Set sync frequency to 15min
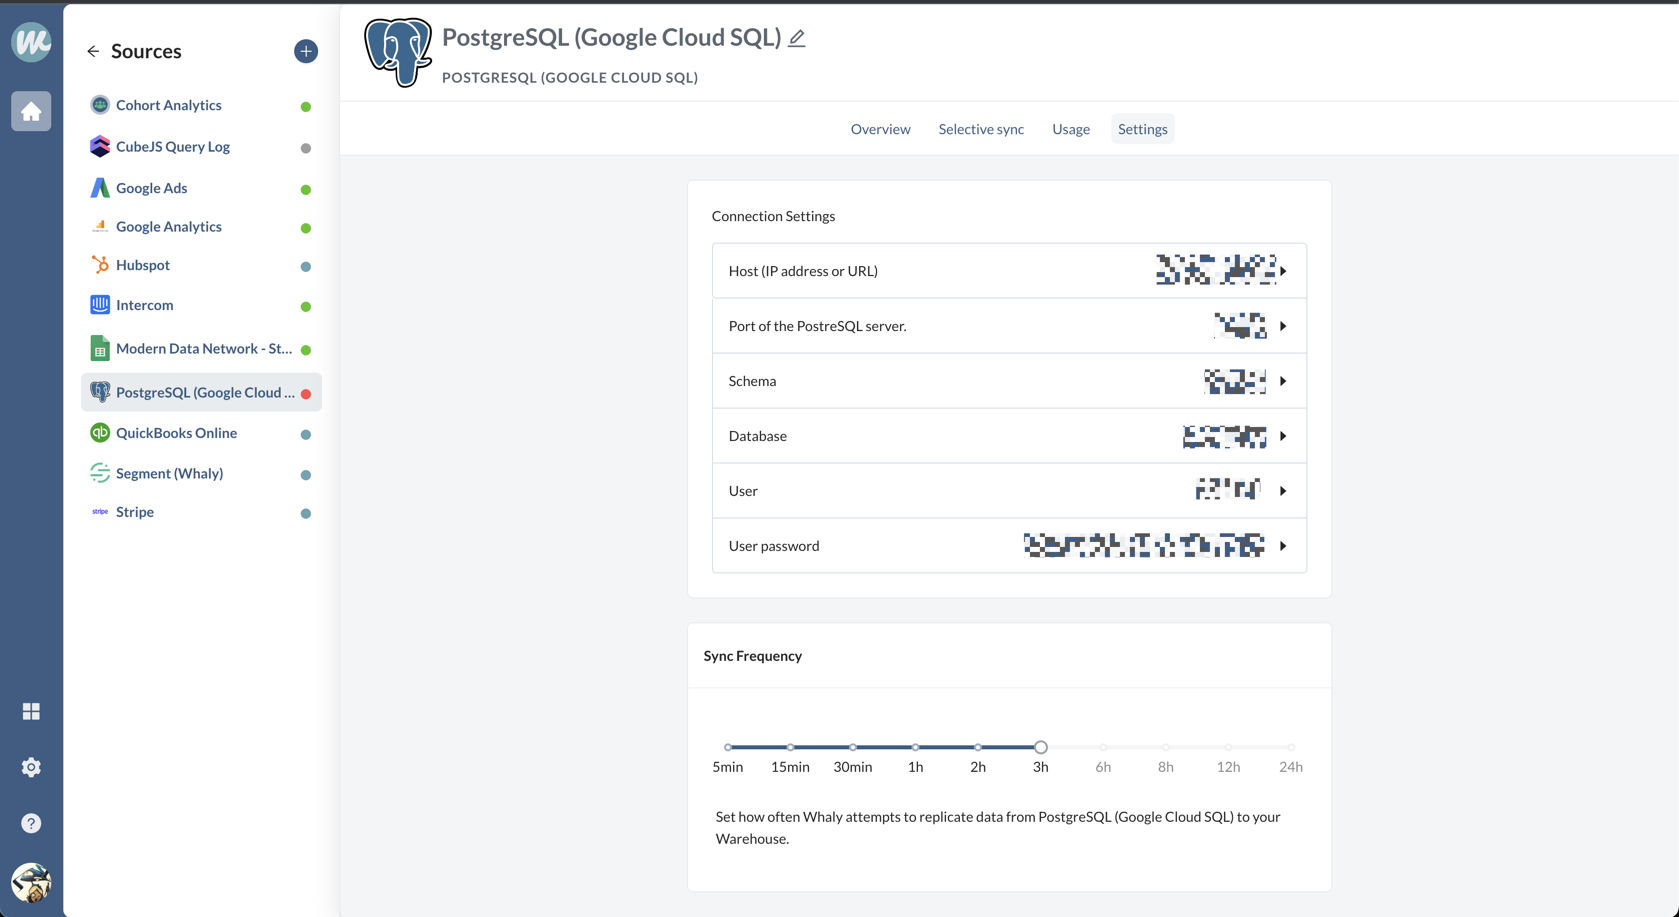This screenshot has height=917, width=1679. click(790, 747)
